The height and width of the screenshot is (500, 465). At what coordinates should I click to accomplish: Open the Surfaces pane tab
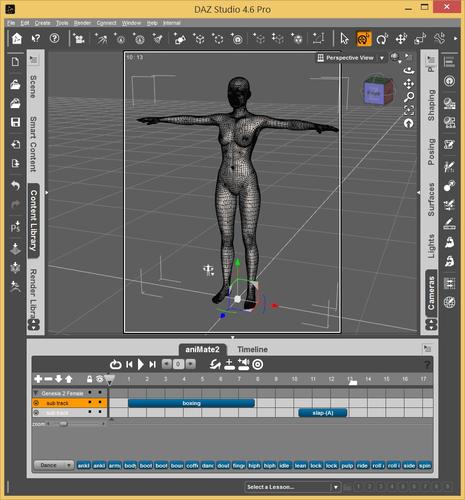(431, 199)
